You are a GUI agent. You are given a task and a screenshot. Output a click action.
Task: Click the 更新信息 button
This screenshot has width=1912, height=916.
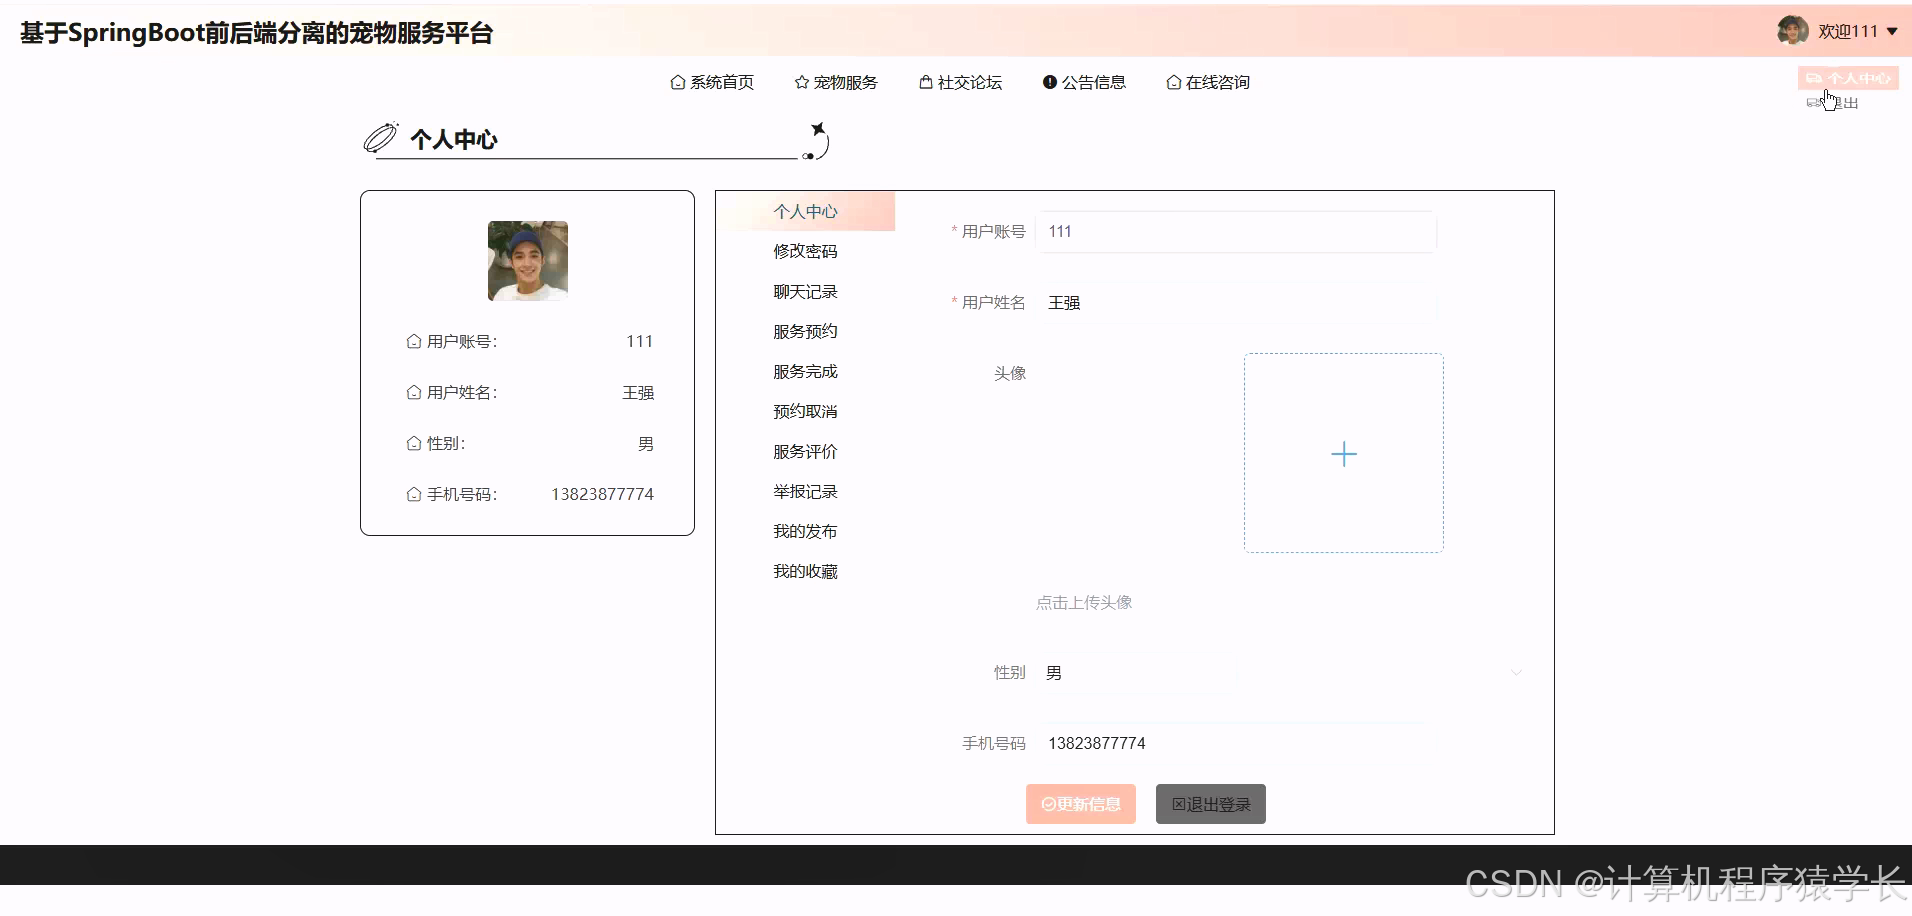pyautogui.click(x=1081, y=804)
